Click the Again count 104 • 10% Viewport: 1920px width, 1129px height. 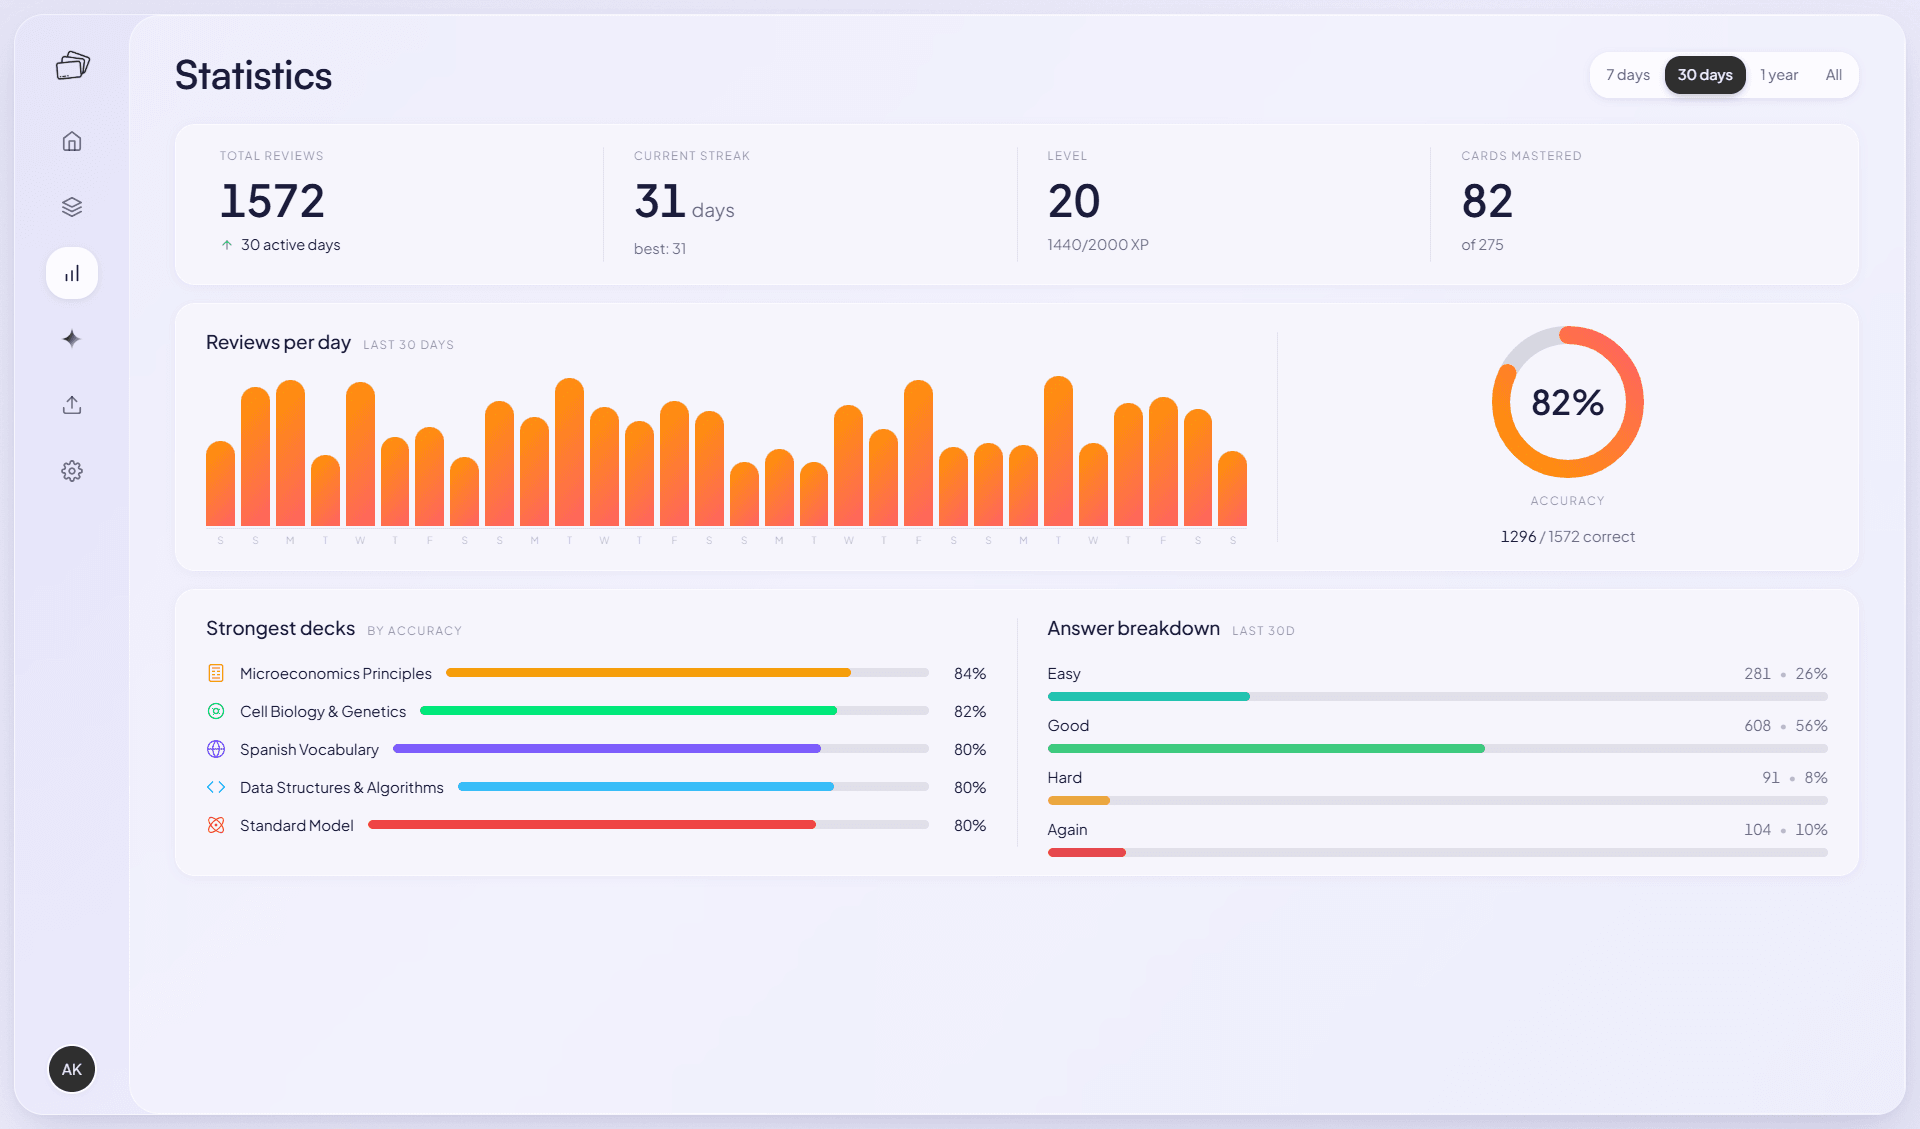(1786, 829)
